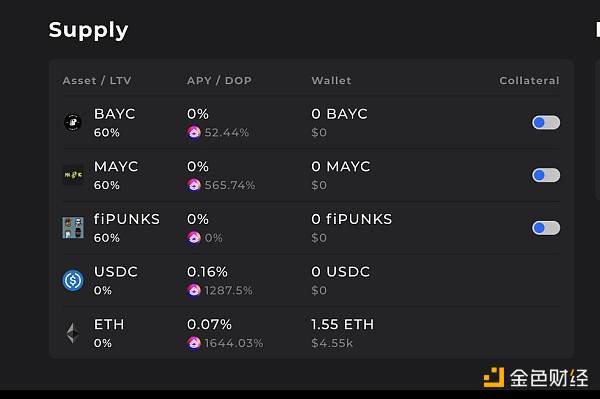Click DOP reward icon beside 1644.03%
The height and width of the screenshot is (399, 600).
194,343
